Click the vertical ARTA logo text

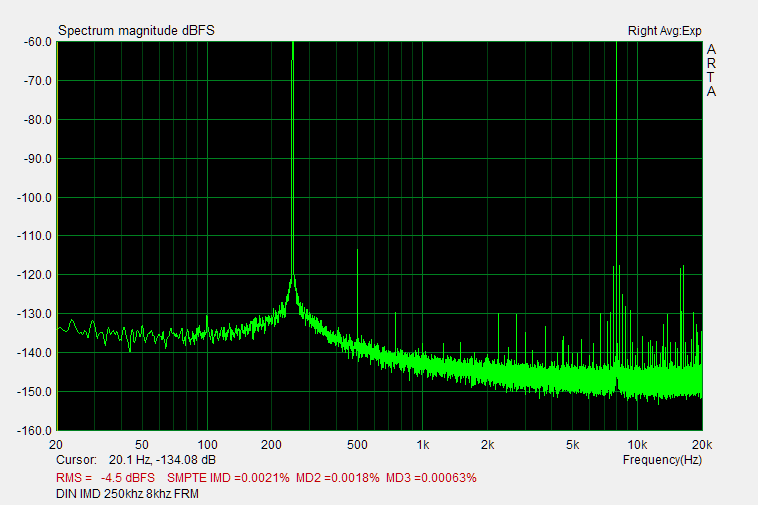point(711,70)
